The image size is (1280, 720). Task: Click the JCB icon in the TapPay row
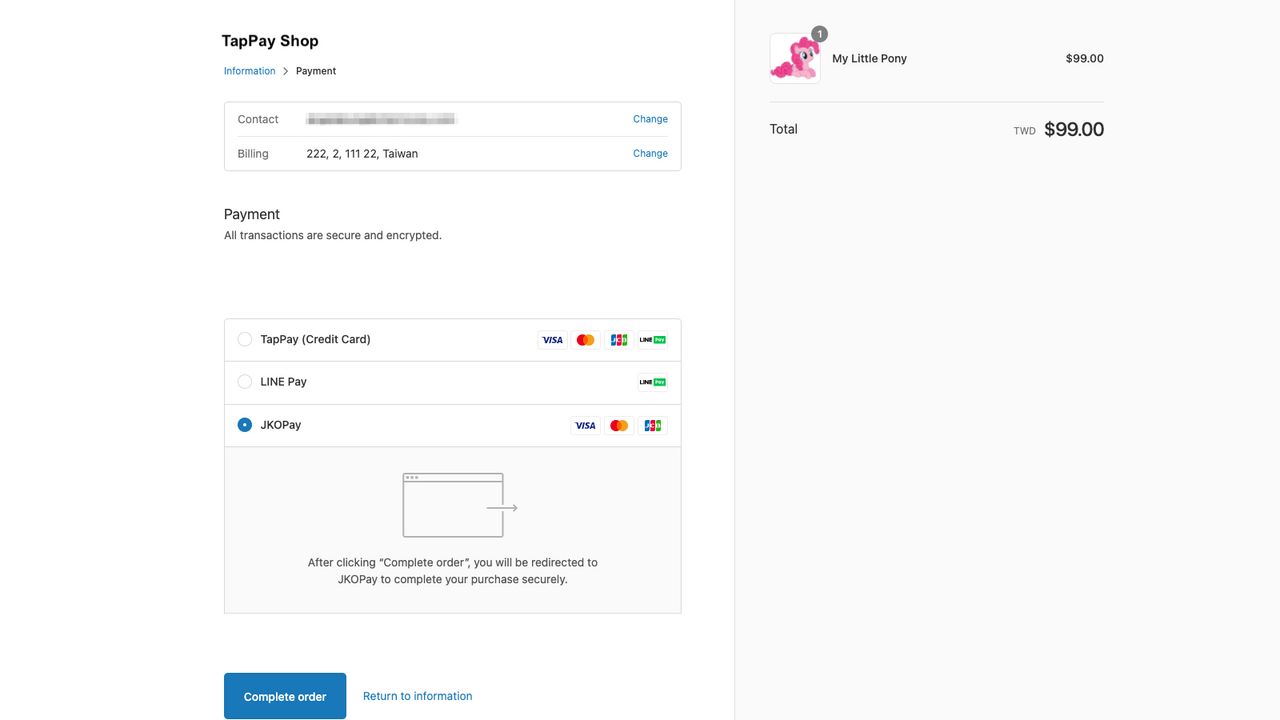[619, 340]
